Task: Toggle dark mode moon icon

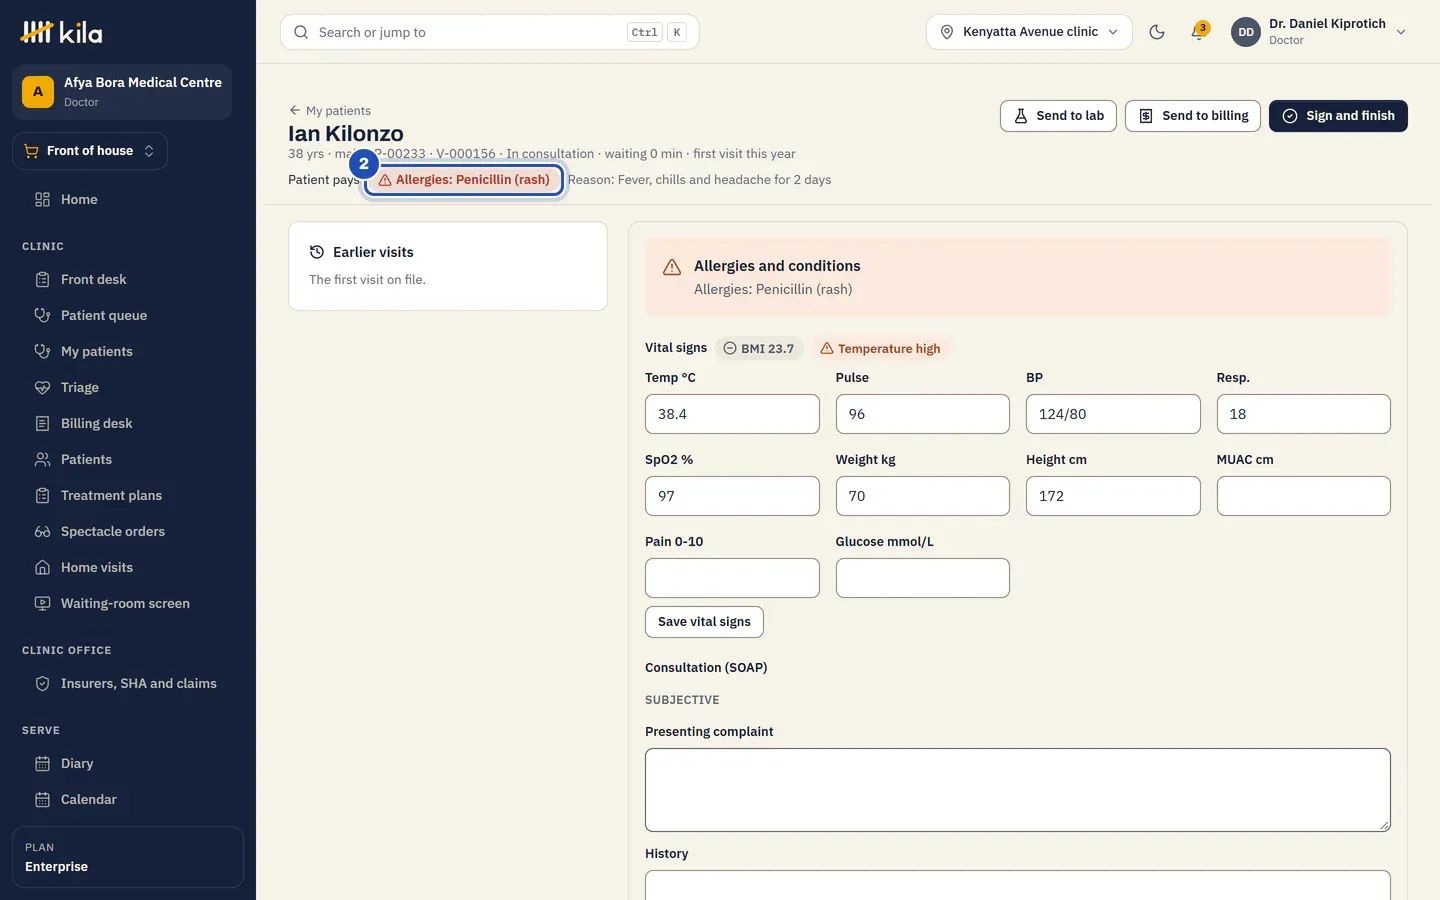Action: click(x=1157, y=32)
